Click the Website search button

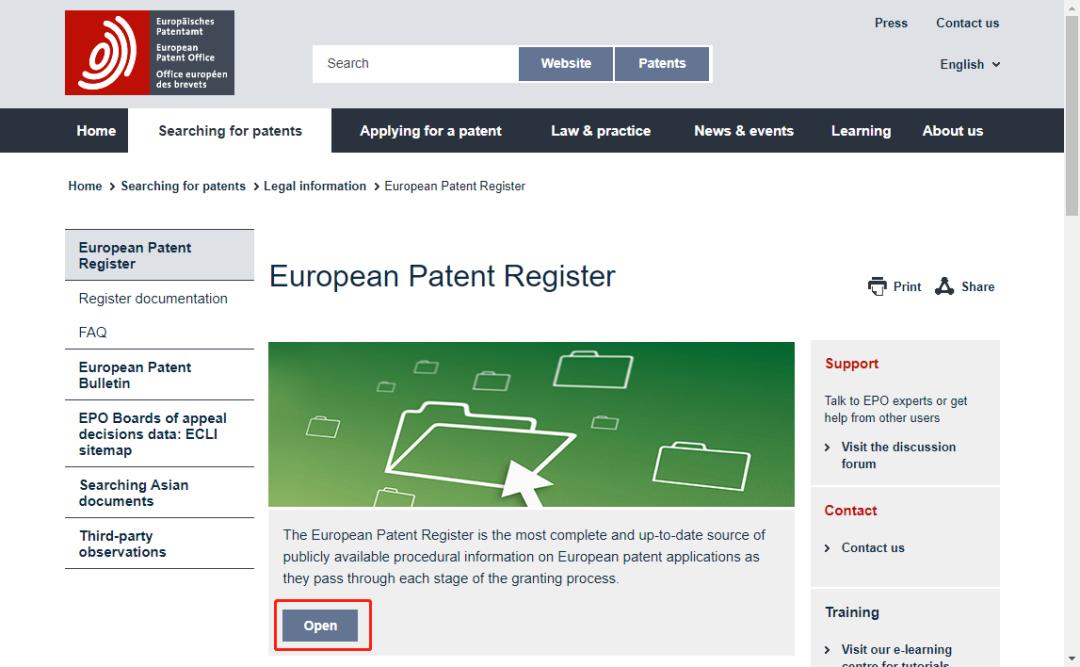point(566,64)
